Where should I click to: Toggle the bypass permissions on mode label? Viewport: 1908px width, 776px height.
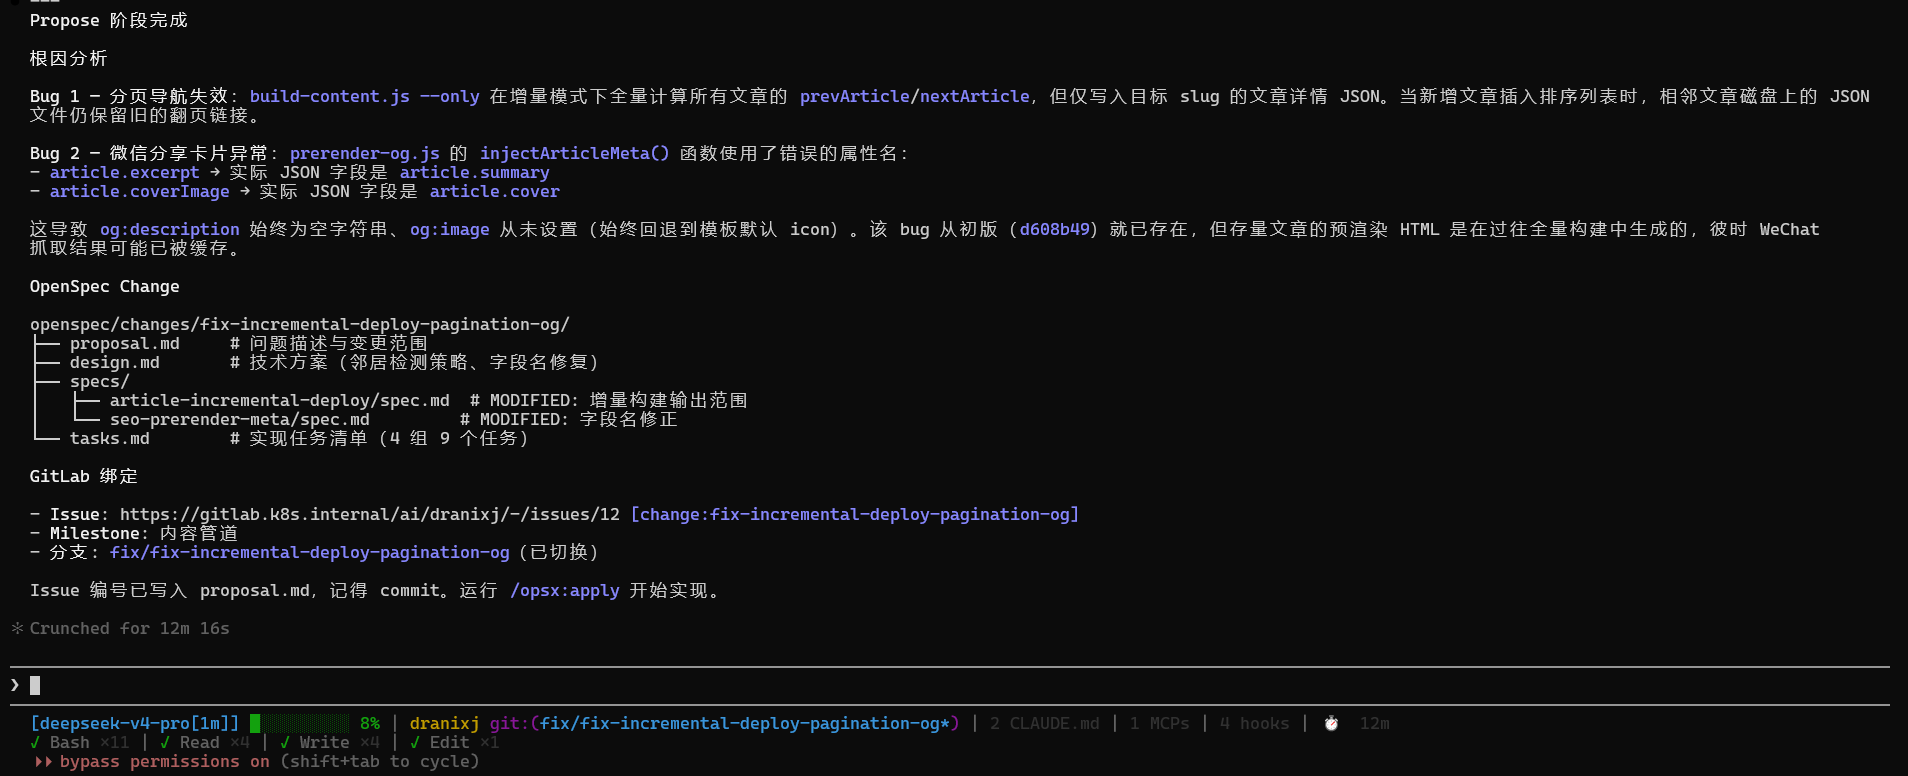[x=165, y=761]
